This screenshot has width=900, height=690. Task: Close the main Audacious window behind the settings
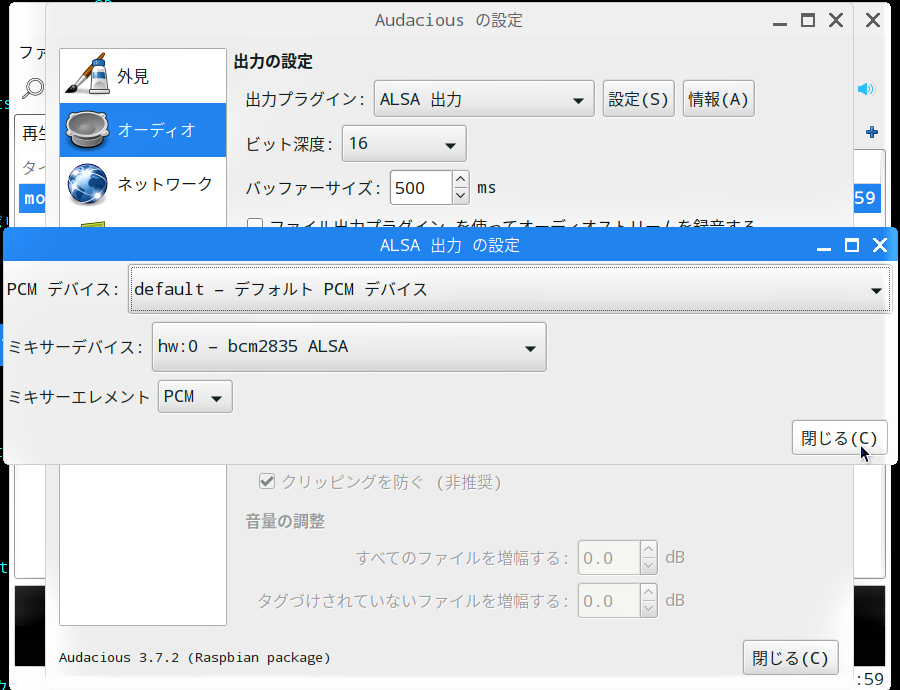pos(873,21)
